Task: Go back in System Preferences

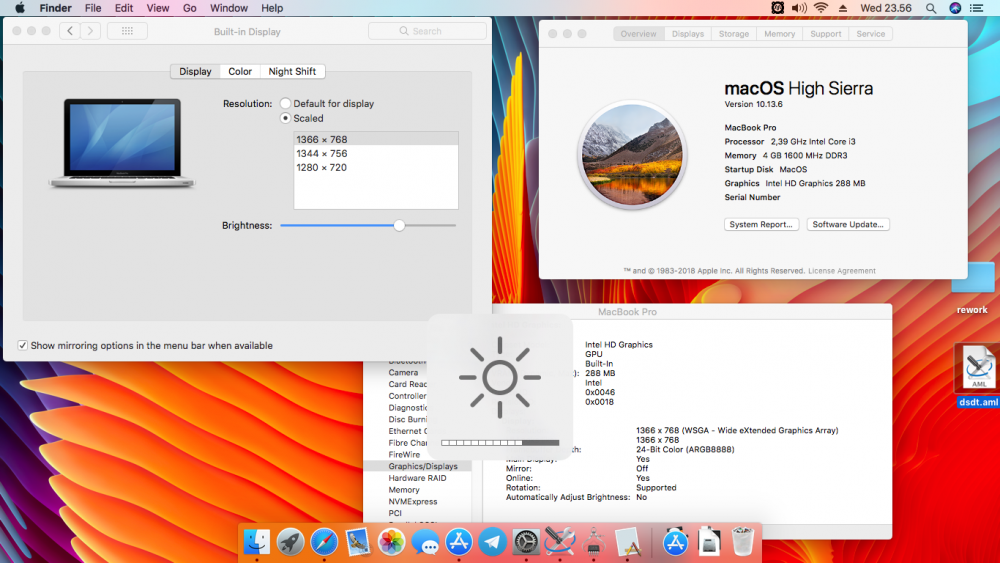Action: [x=70, y=31]
